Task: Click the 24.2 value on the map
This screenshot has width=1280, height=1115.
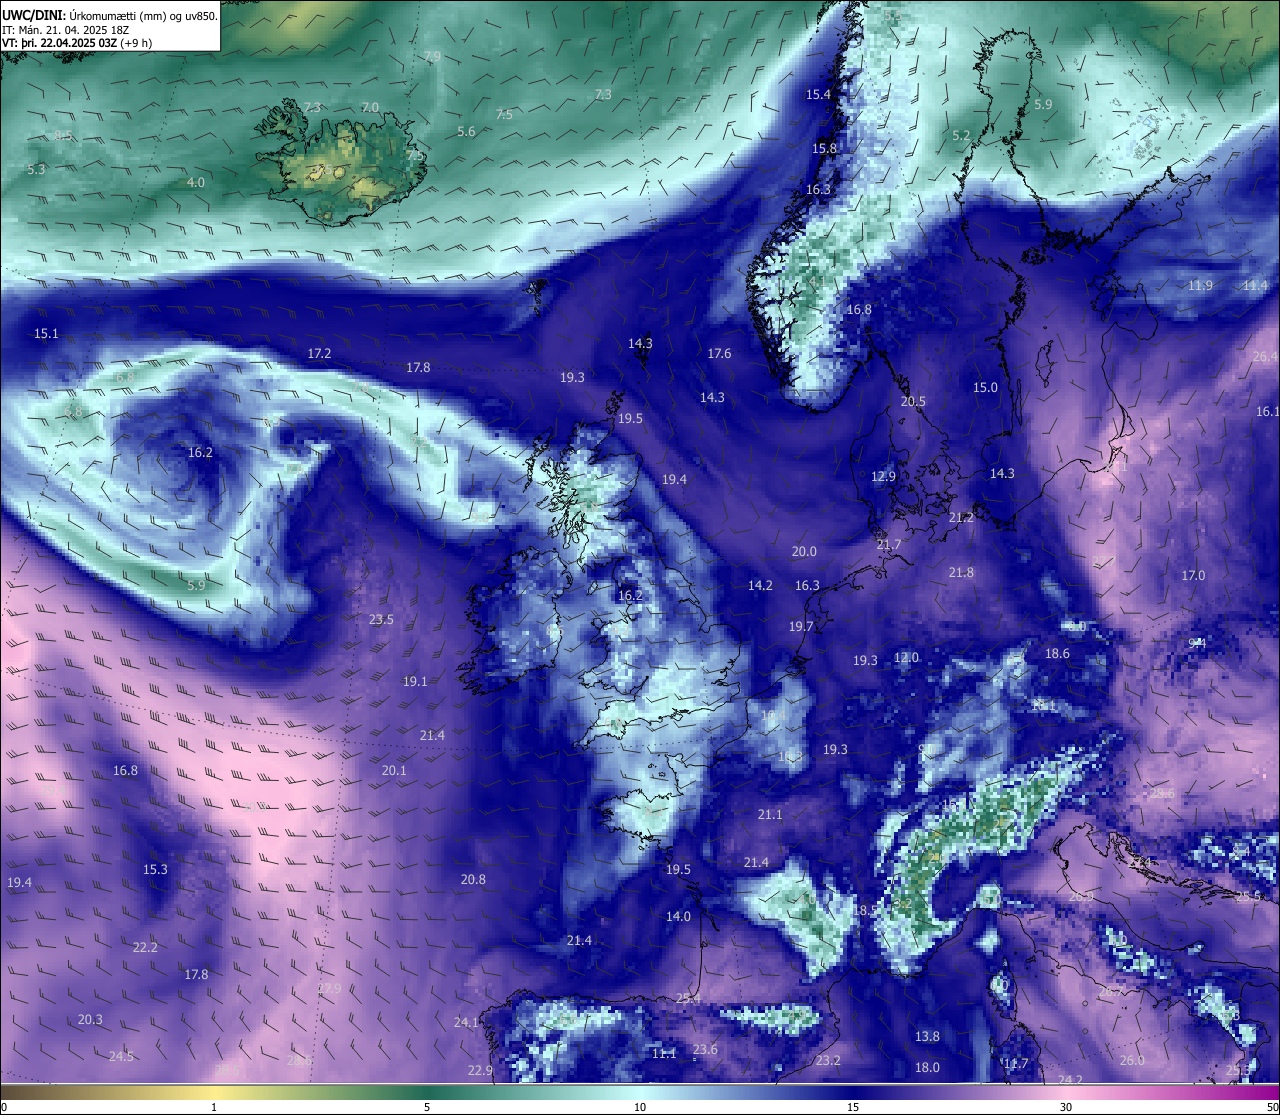Action: point(1070,1080)
